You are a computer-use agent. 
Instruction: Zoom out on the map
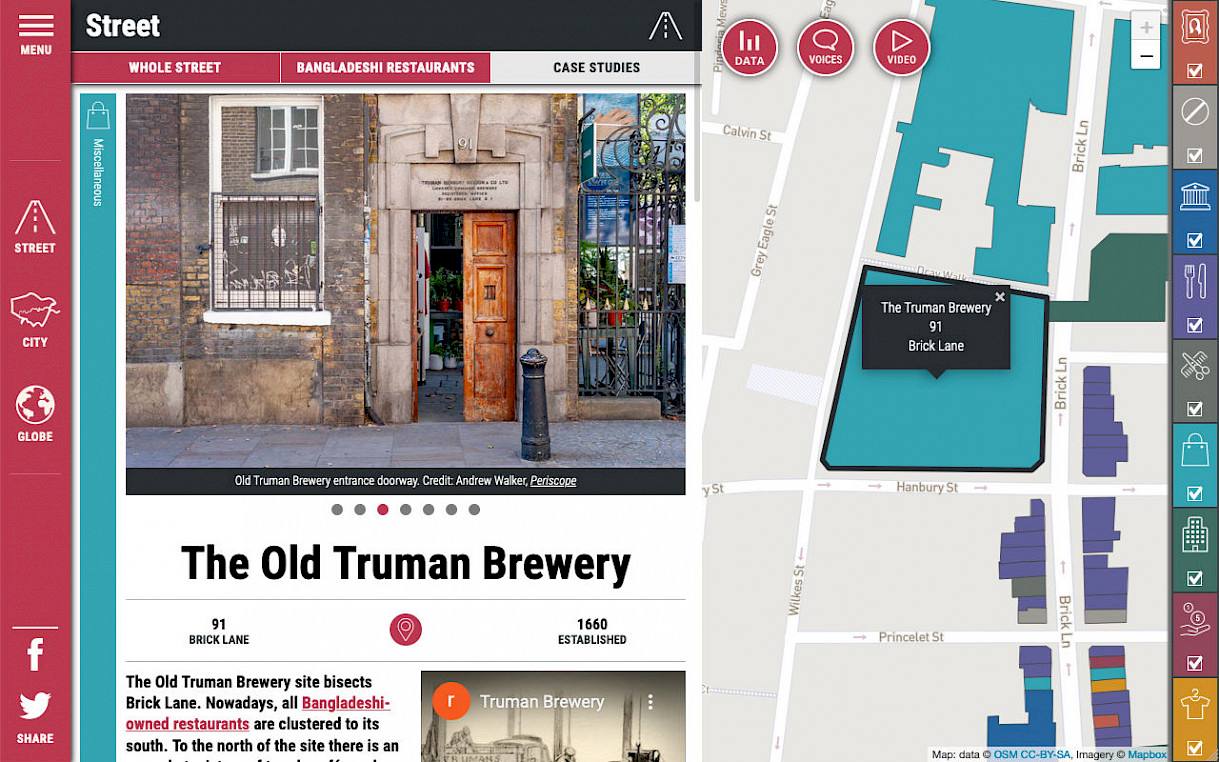tap(1146, 56)
